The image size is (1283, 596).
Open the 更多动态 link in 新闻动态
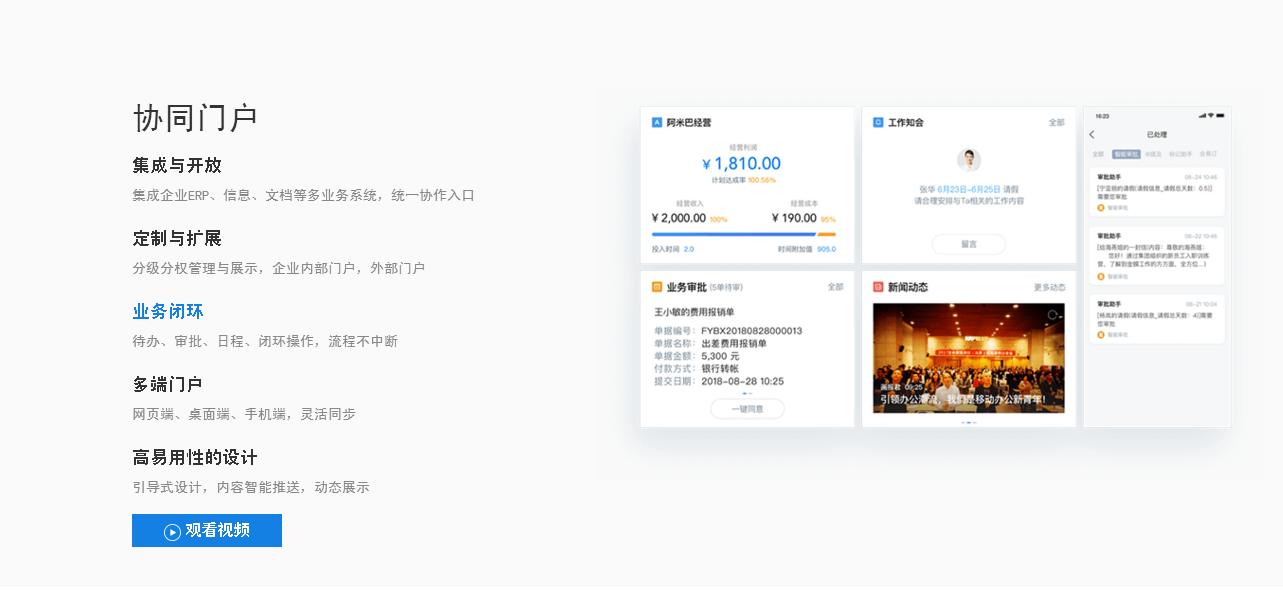pyautogui.click(x=1049, y=288)
